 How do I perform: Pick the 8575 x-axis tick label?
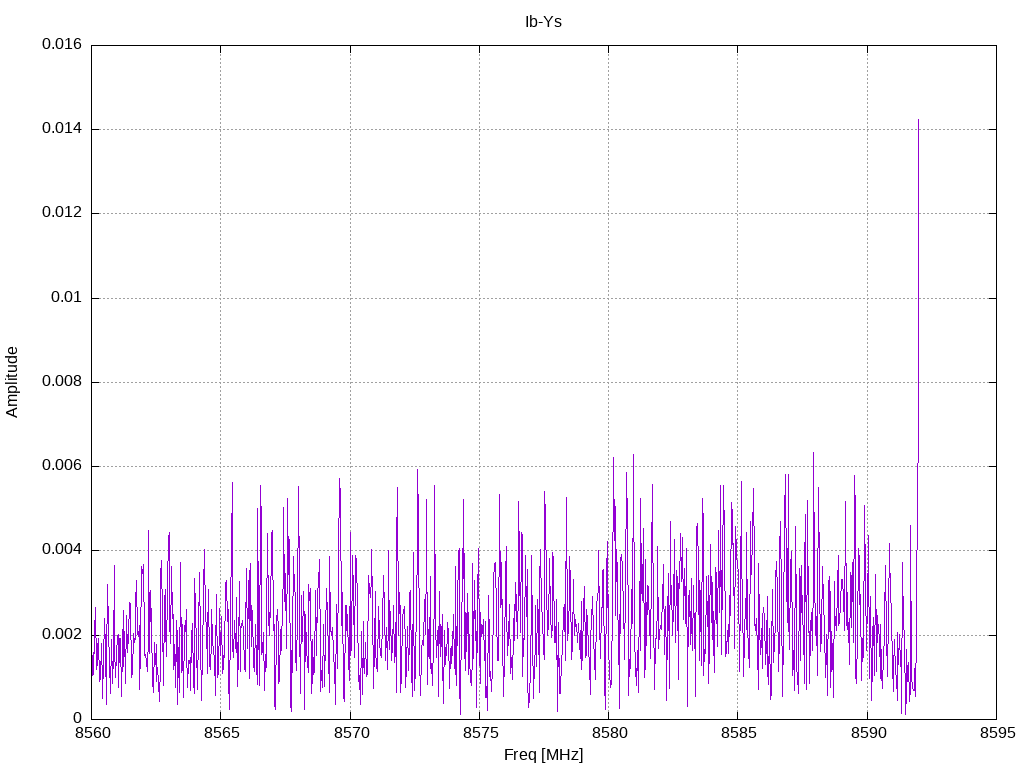479,733
